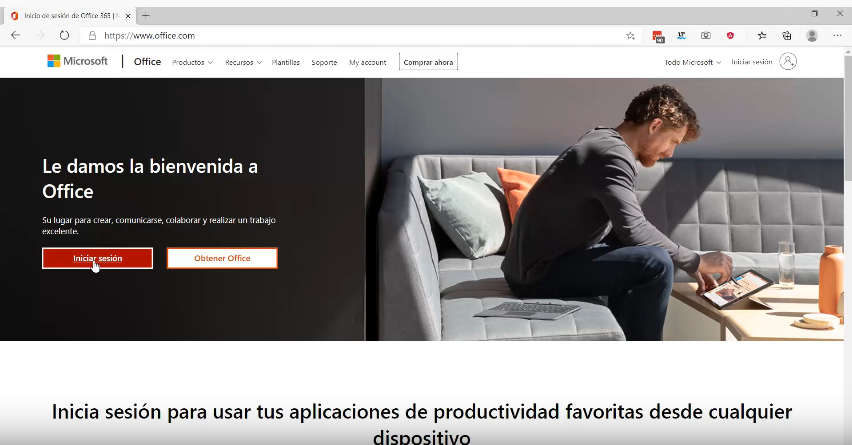Viewport: 852px width, 445px height.
Task: Click the browser profile avatar icon
Action: pos(812,35)
